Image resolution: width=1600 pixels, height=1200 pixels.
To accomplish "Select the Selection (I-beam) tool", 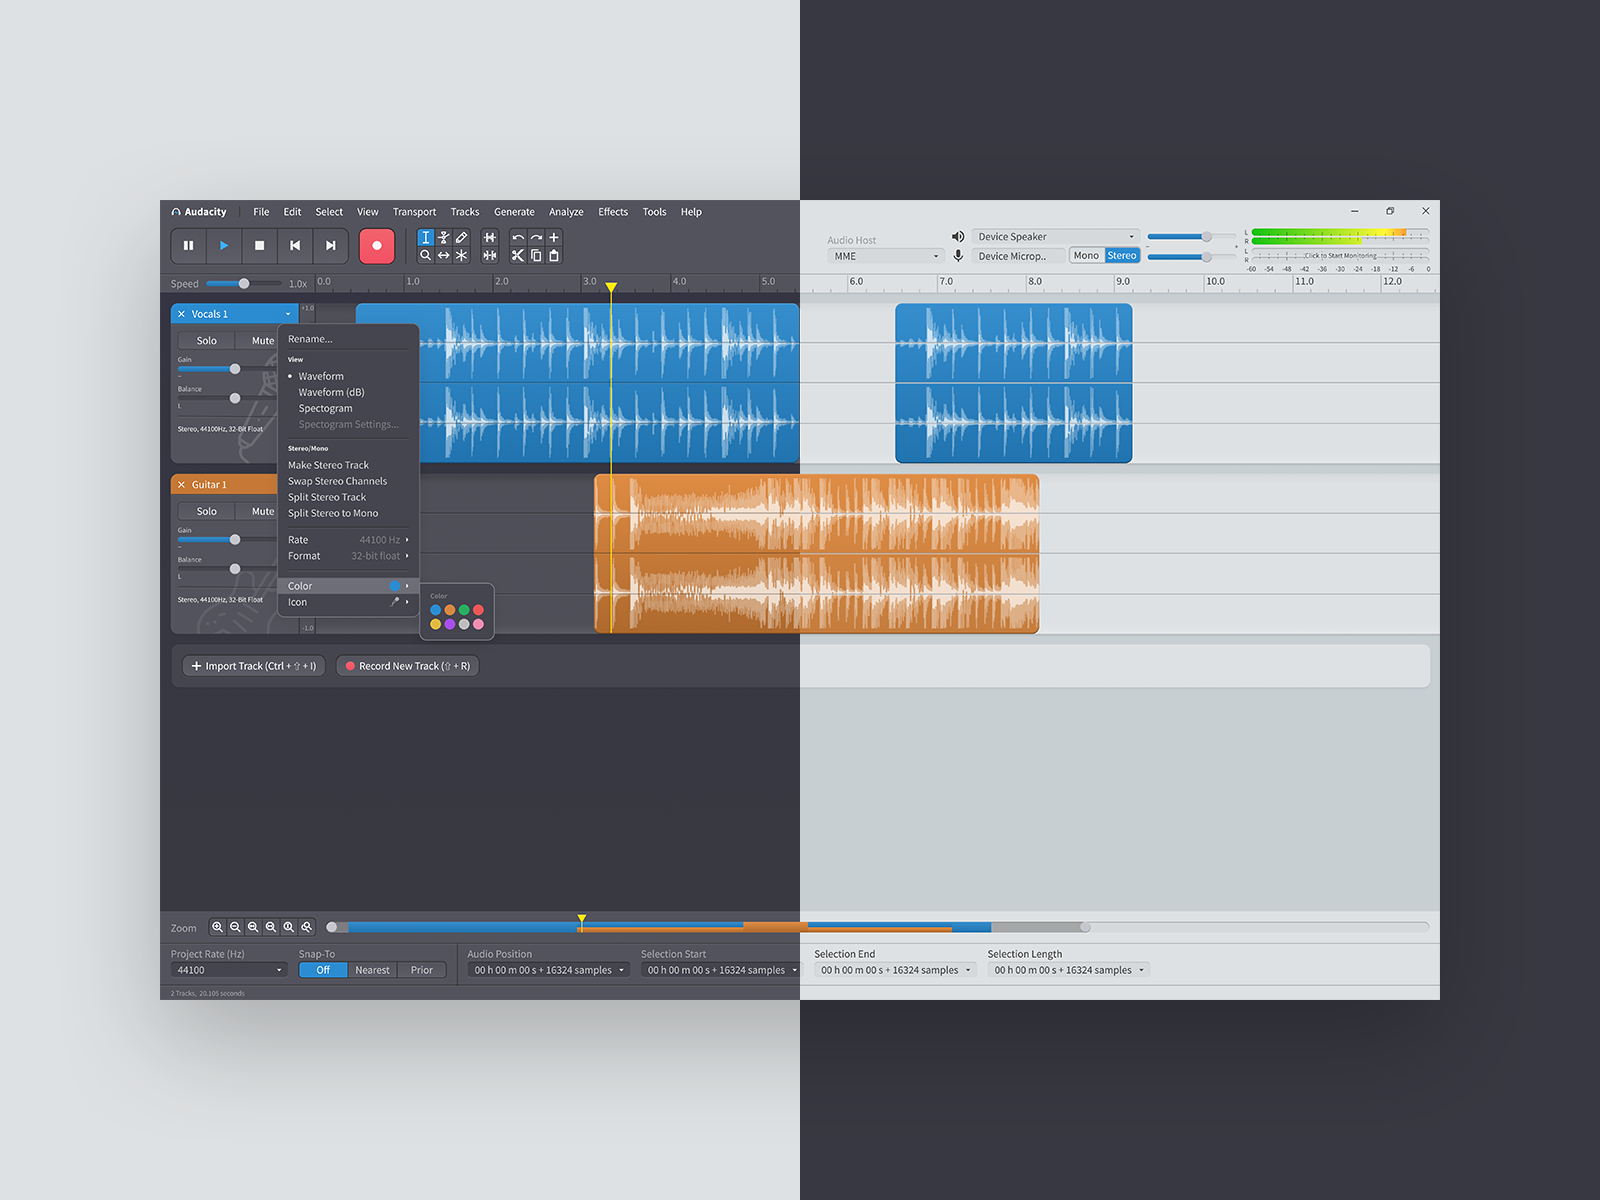I will point(425,238).
